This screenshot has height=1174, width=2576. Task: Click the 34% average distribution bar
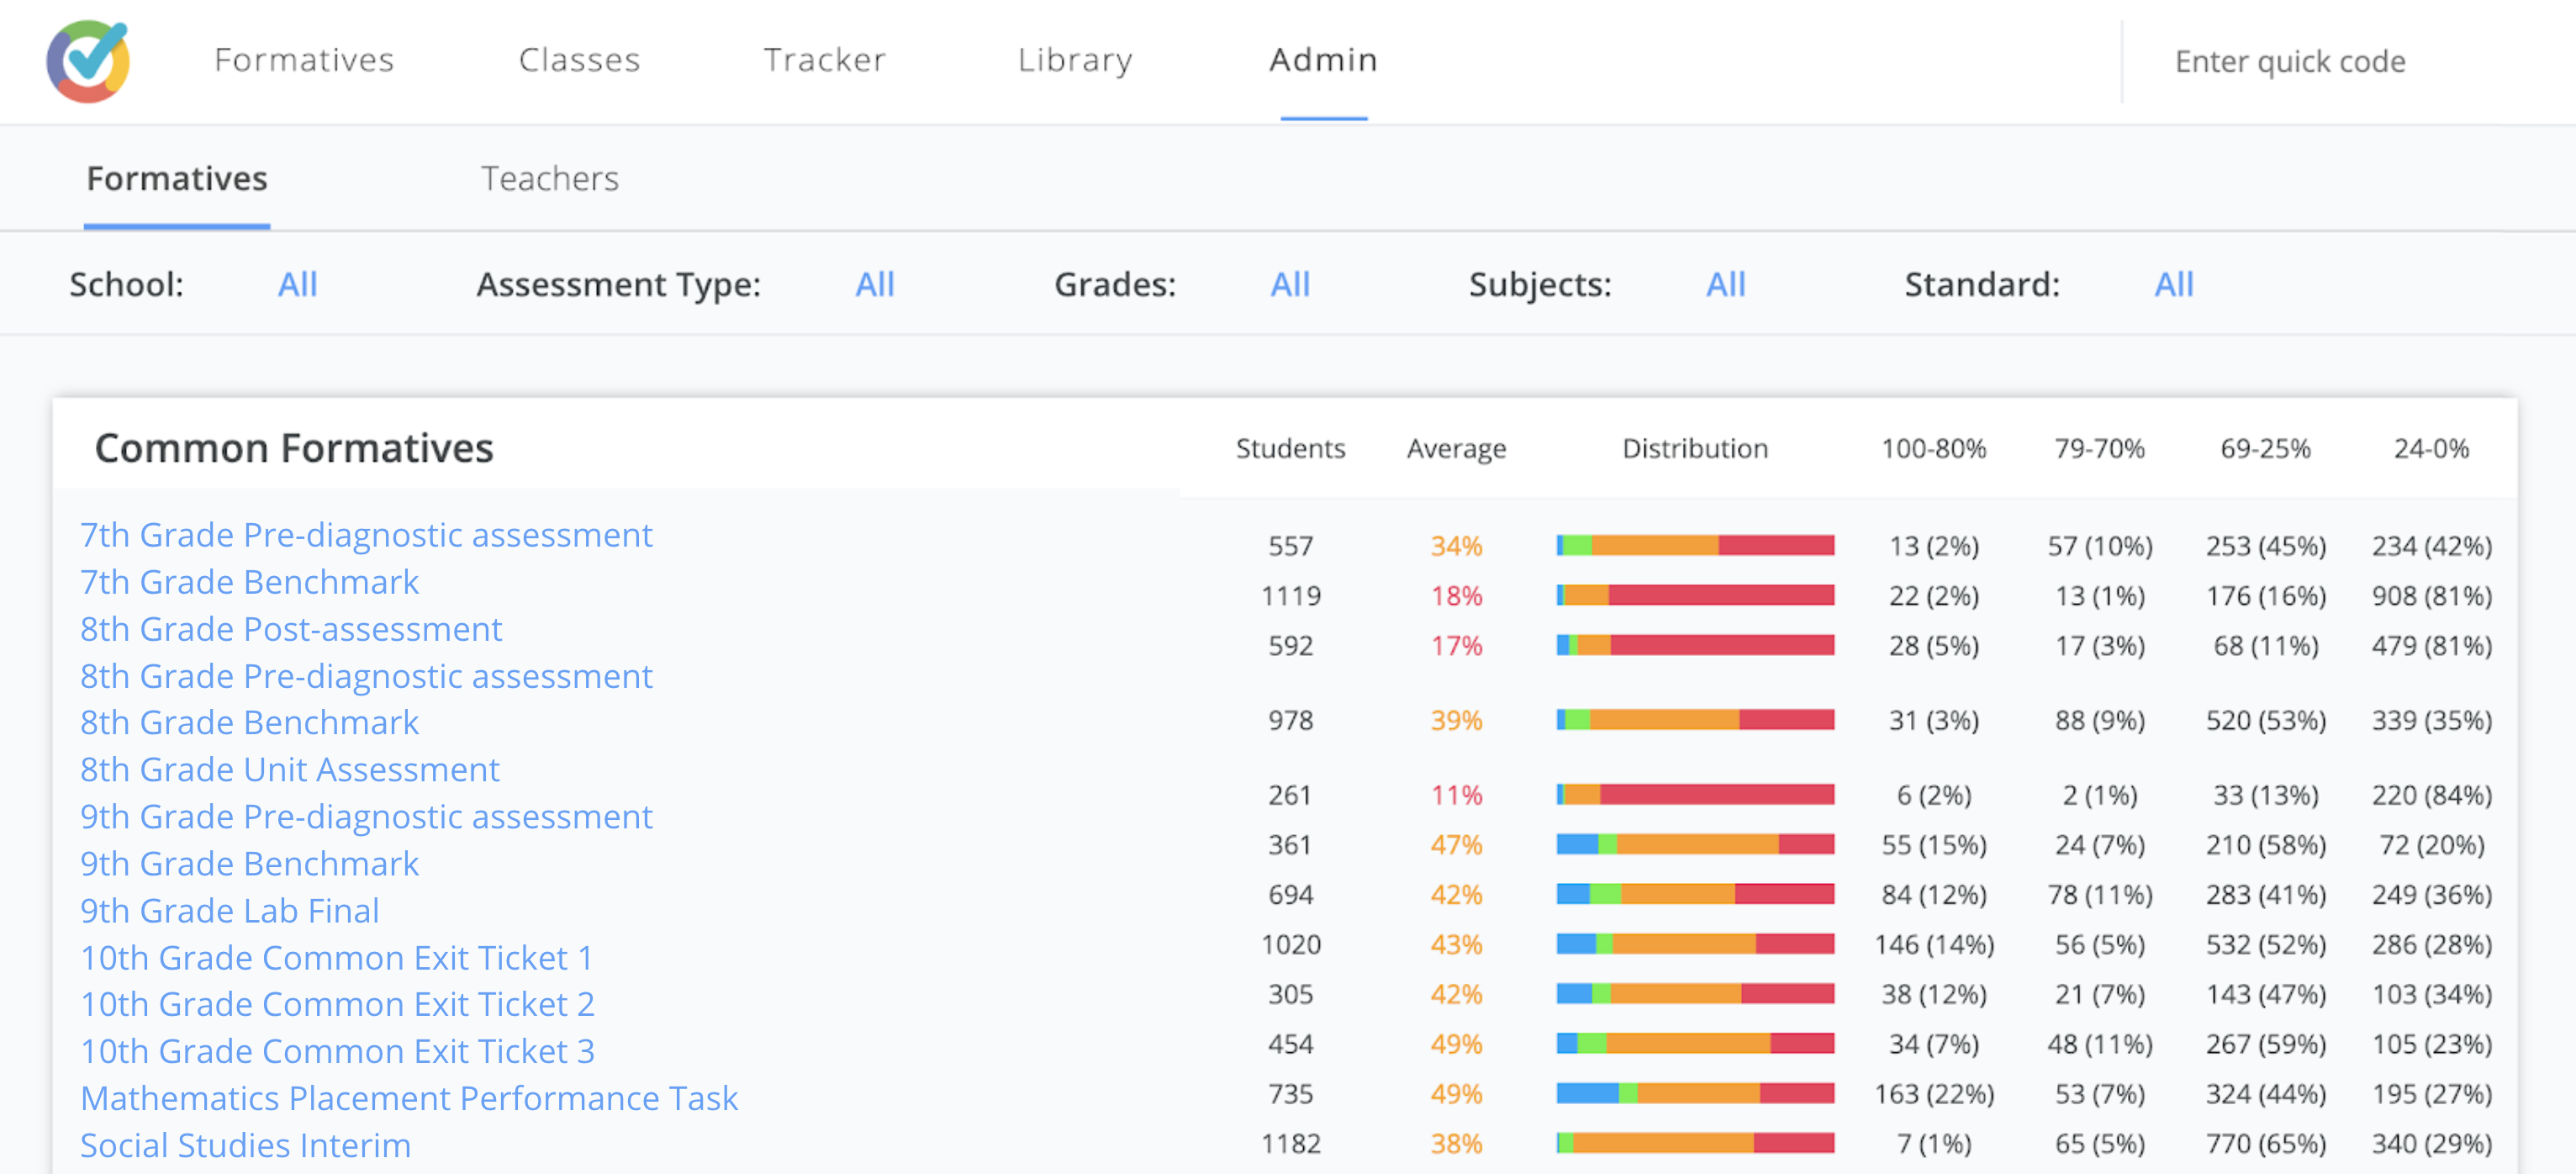click(1695, 545)
